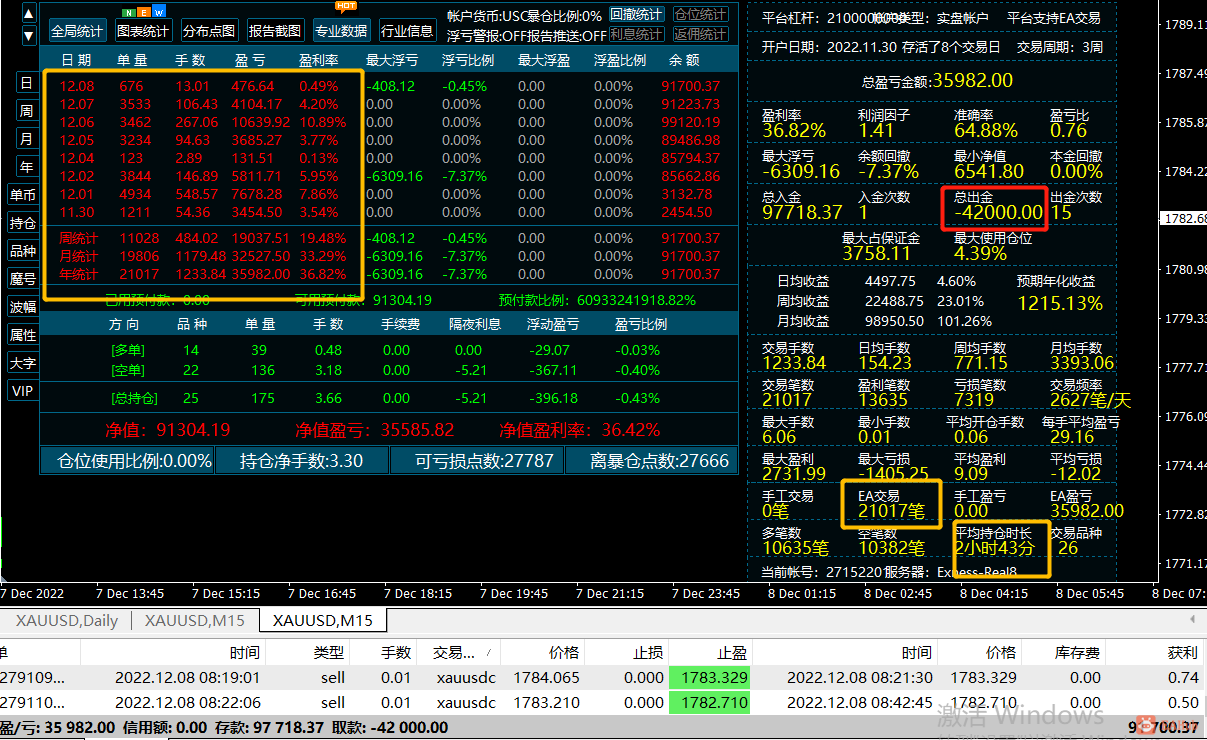1207x740 pixels.
Task: Select 返佣统计 rebate statistics
Action: coord(701,34)
